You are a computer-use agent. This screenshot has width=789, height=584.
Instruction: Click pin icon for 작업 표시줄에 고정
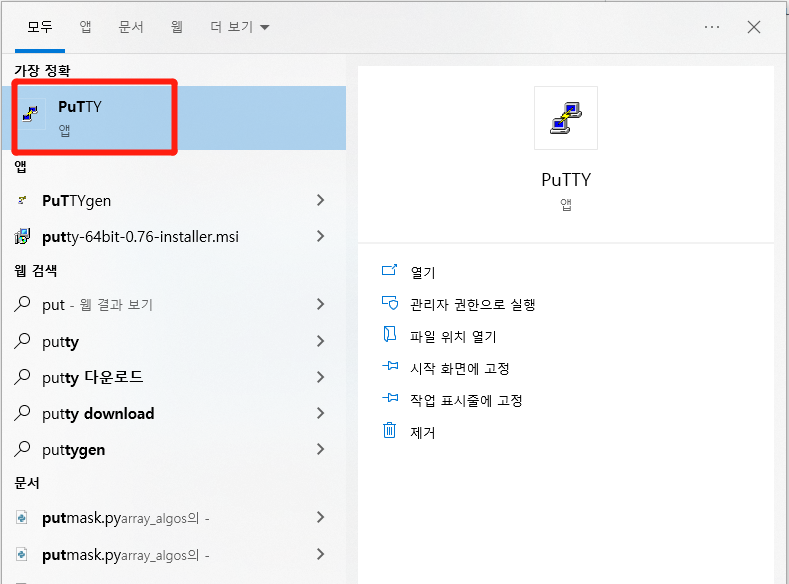(390, 398)
